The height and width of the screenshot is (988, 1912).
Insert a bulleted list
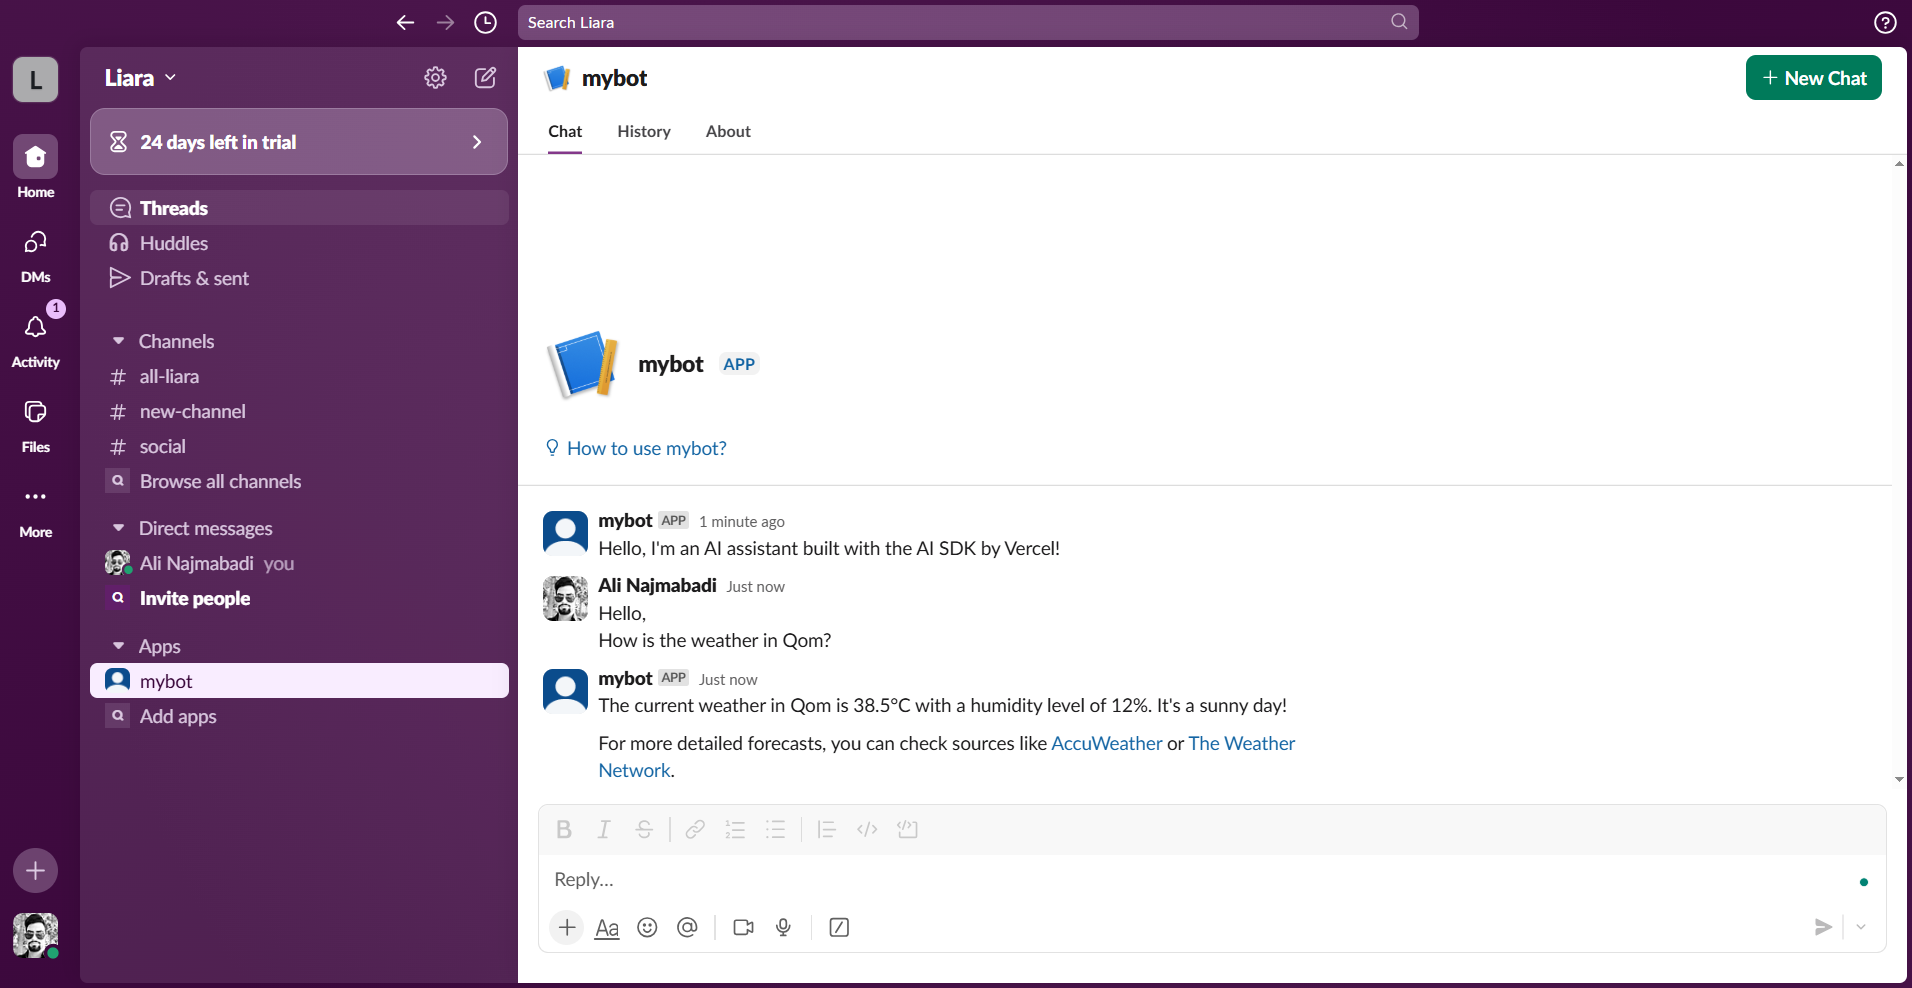point(775,829)
